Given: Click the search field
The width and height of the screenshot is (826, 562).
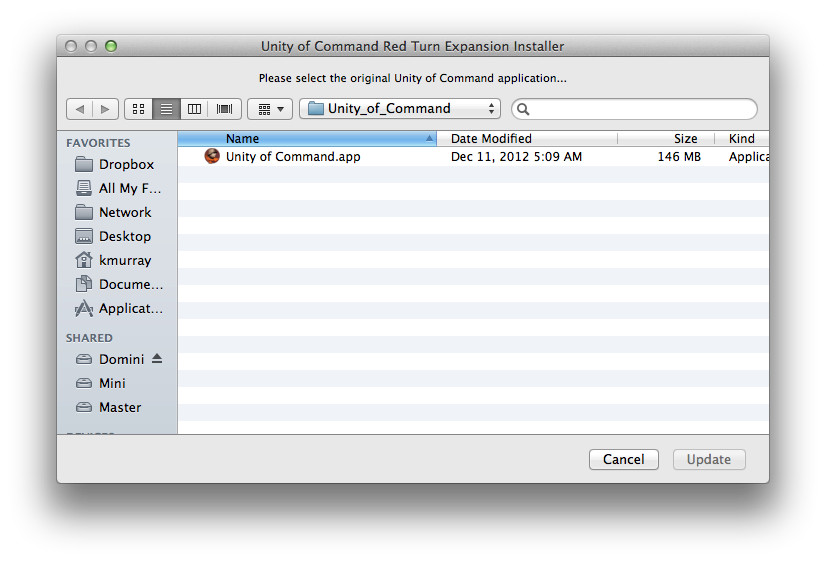Looking at the screenshot, I should 634,109.
